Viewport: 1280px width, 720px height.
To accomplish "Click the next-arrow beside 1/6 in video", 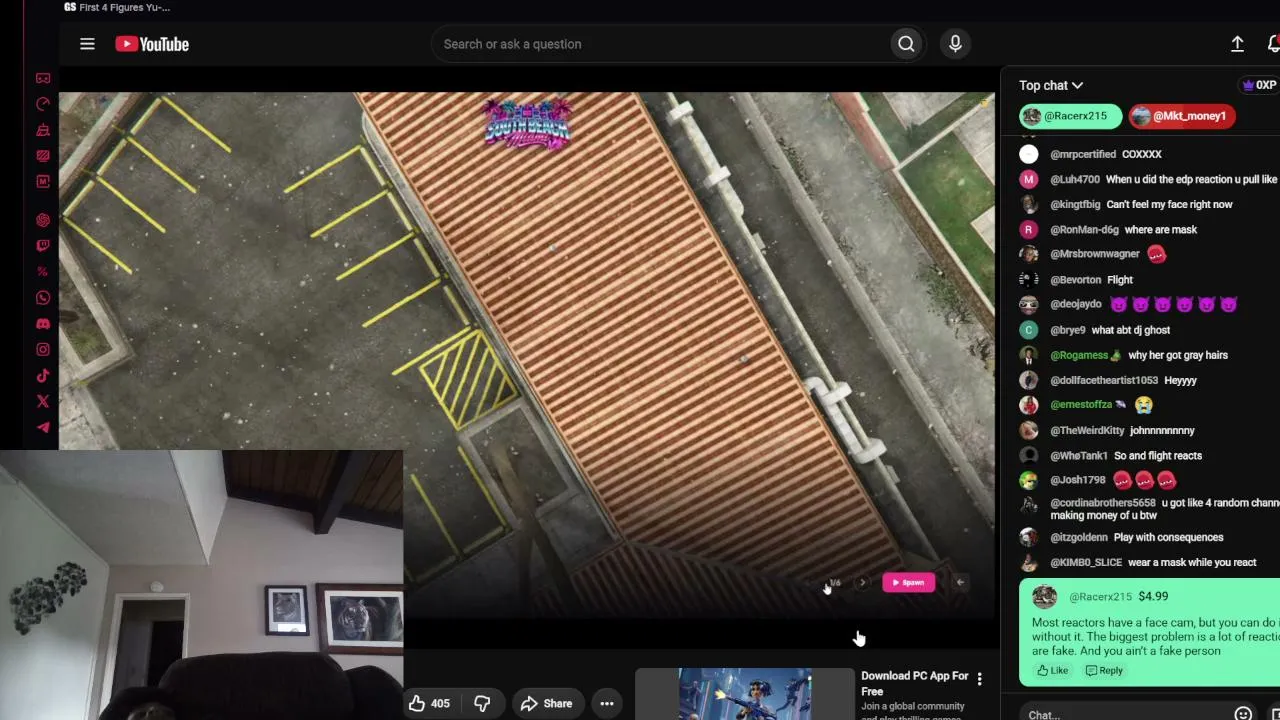I will tap(863, 583).
